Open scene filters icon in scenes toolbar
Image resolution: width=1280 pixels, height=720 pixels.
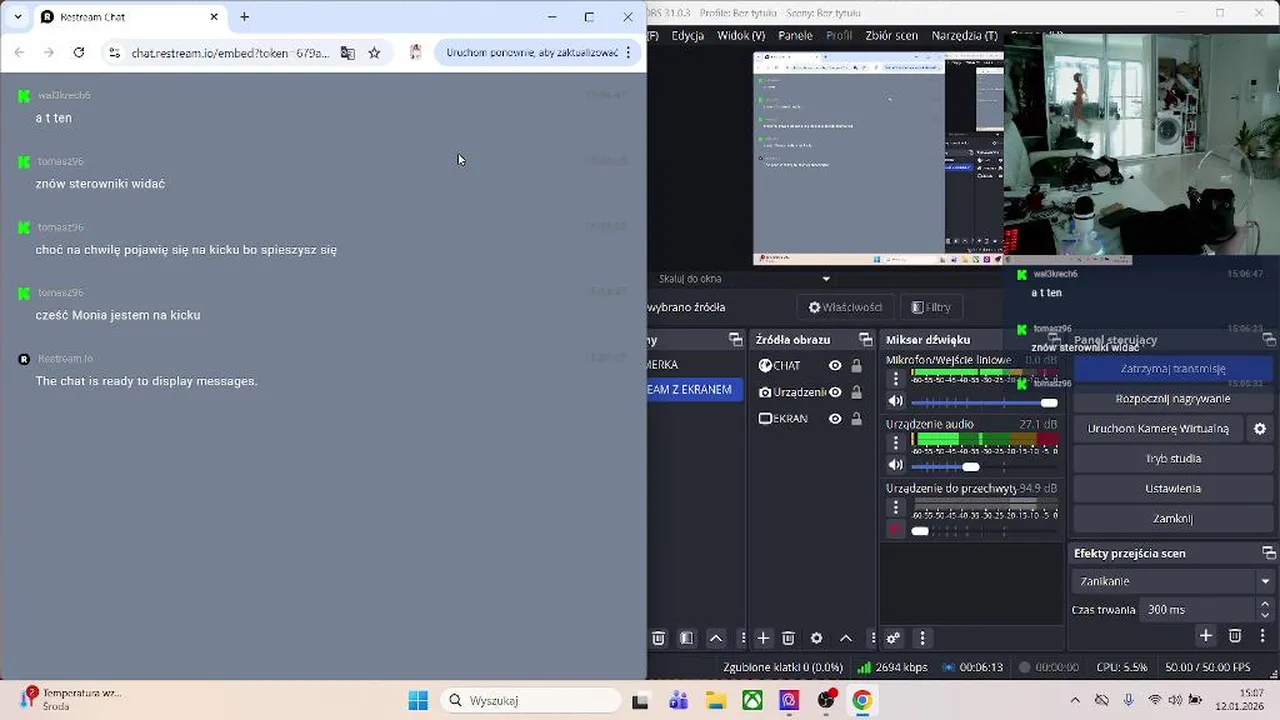point(686,638)
